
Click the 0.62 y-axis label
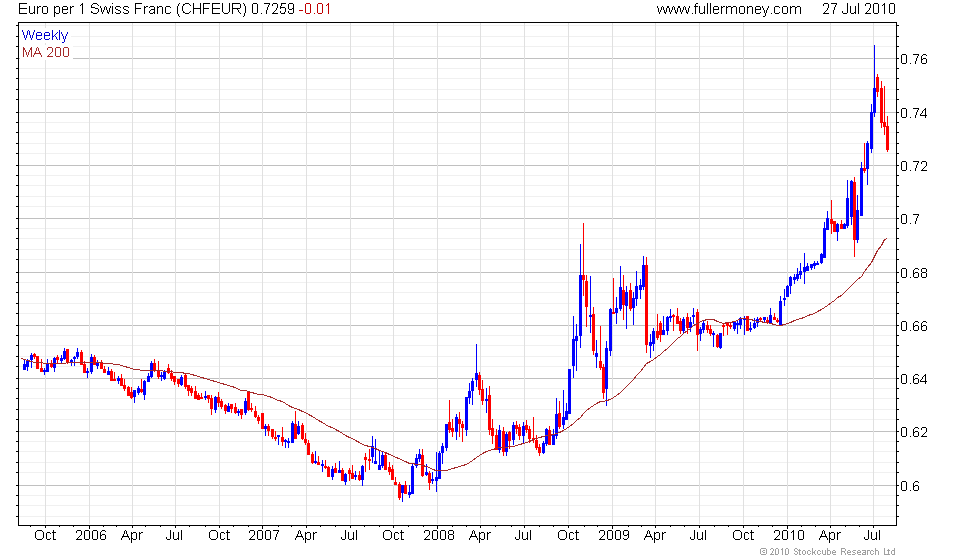pyautogui.click(x=914, y=432)
